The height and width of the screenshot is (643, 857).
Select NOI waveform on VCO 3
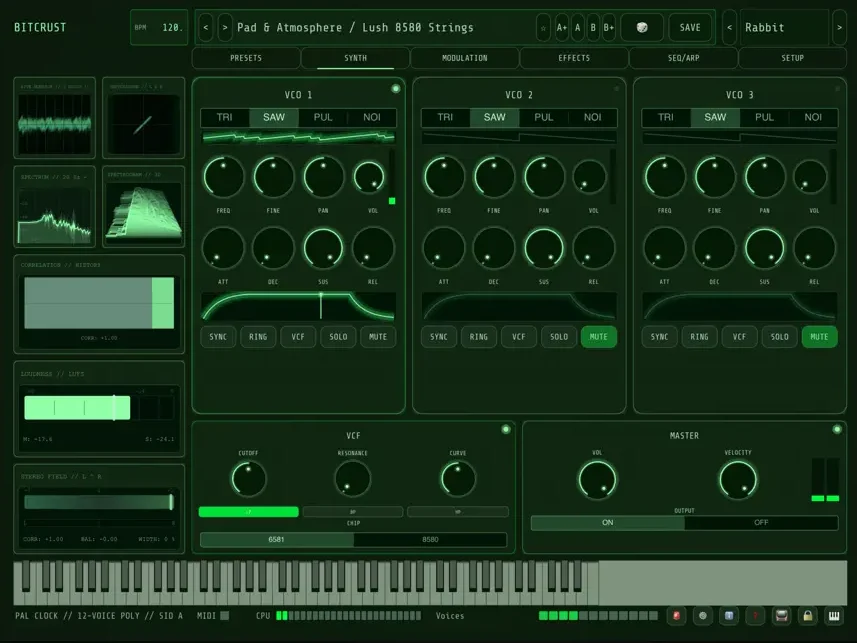pyautogui.click(x=813, y=117)
